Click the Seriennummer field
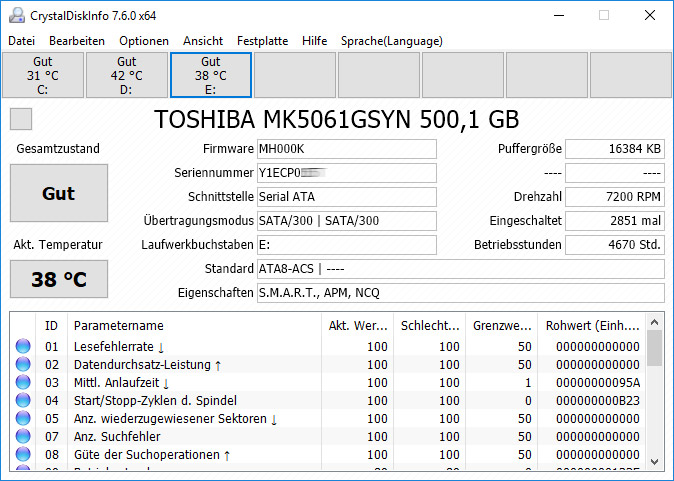This screenshot has height=481, width=674. click(347, 173)
